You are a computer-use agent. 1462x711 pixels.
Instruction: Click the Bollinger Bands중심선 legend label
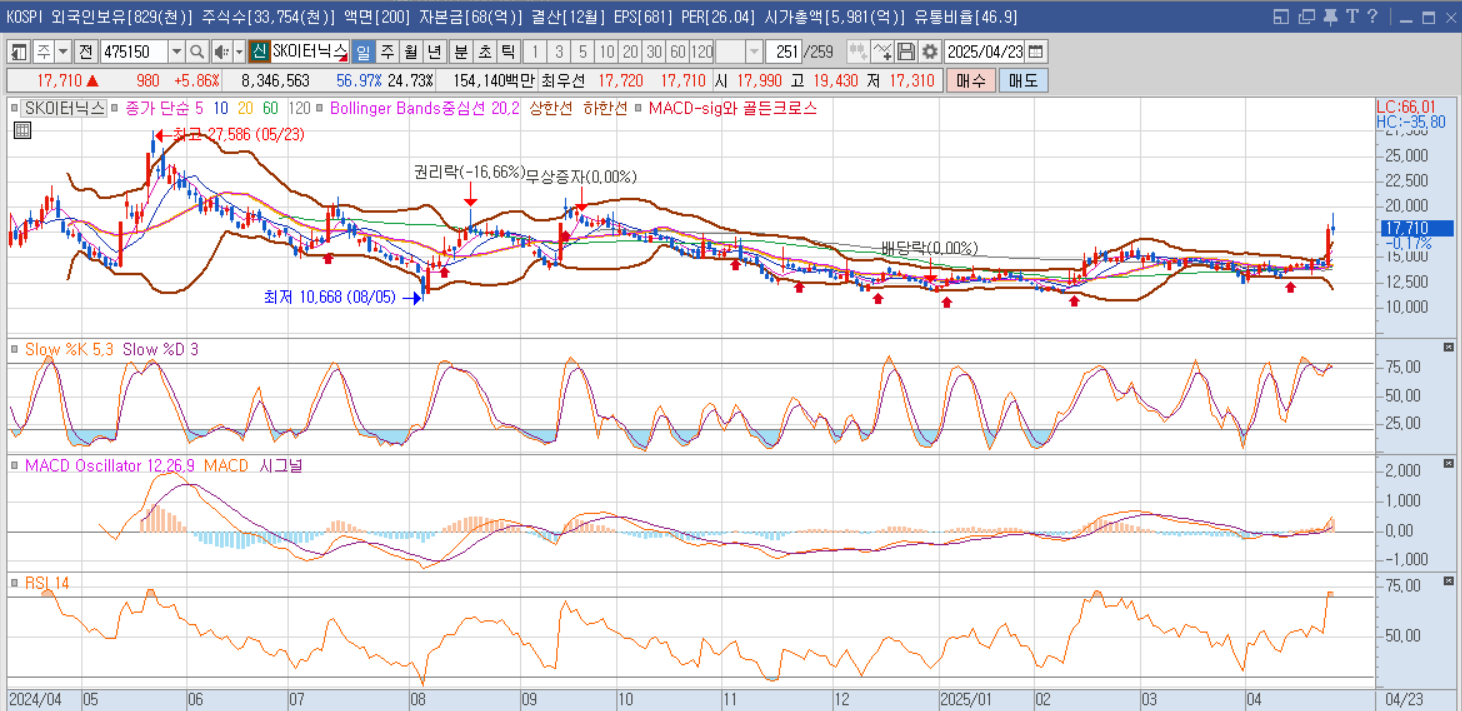(x=423, y=108)
